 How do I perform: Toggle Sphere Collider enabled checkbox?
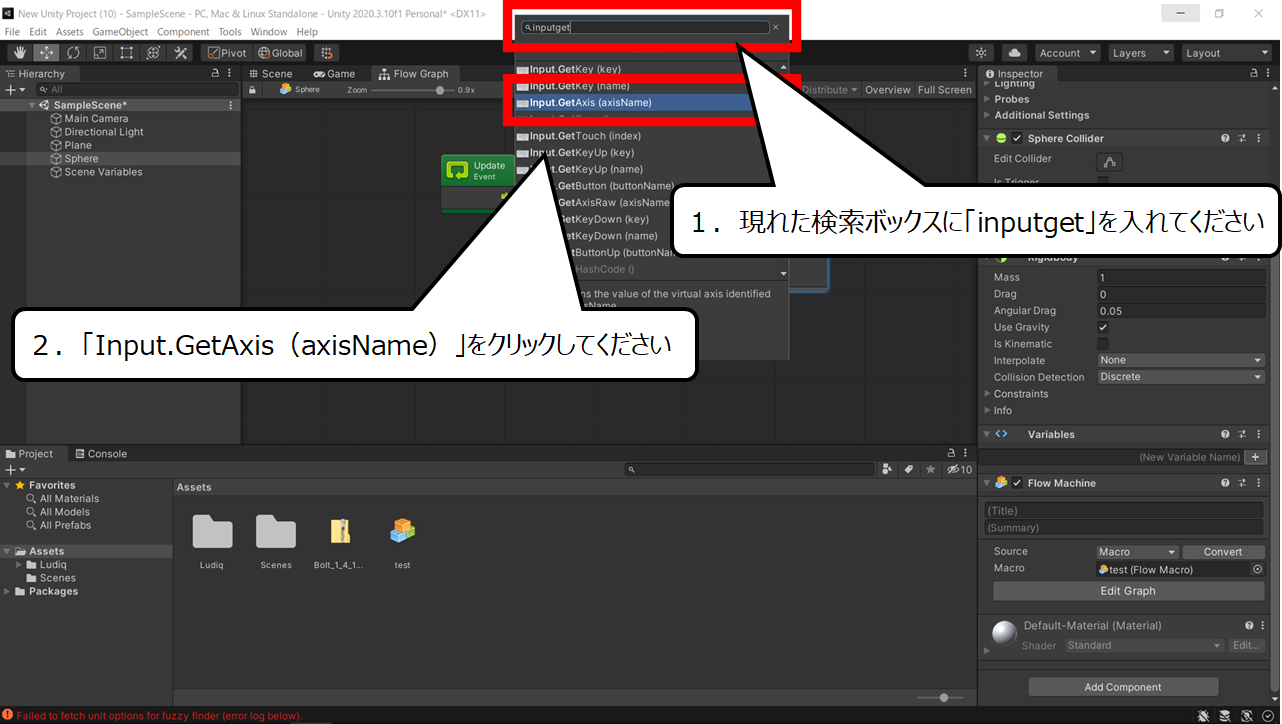[x=1017, y=139]
